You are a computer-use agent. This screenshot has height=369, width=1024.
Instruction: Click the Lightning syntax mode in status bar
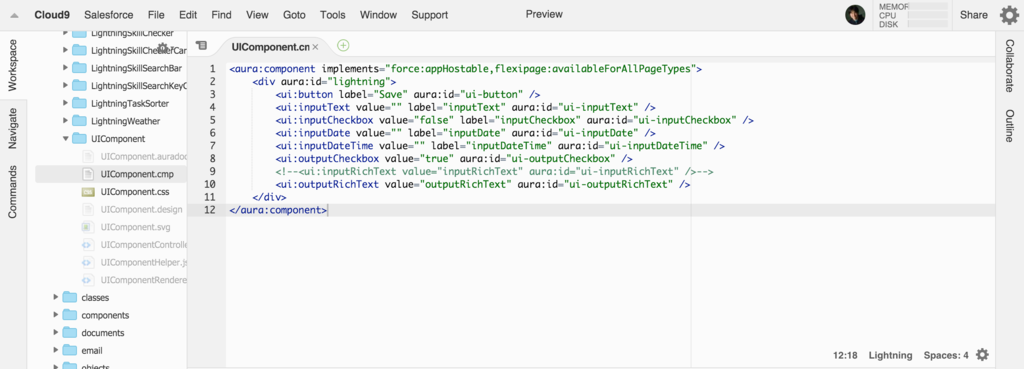pyautogui.click(x=890, y=355)
